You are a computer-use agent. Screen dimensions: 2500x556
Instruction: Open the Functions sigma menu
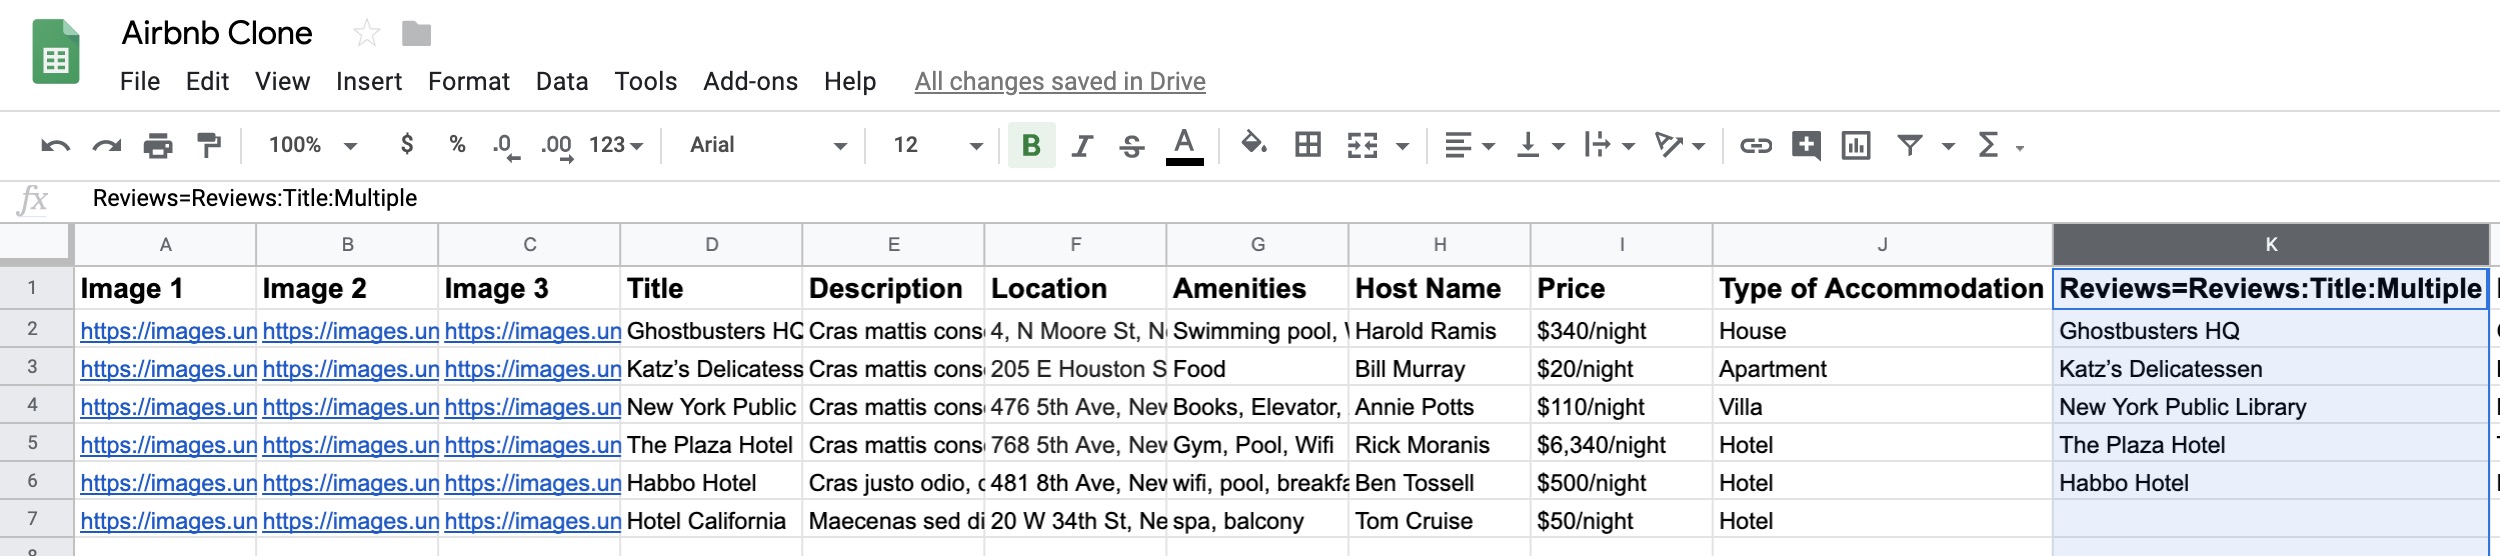[x=1999, y=146]
